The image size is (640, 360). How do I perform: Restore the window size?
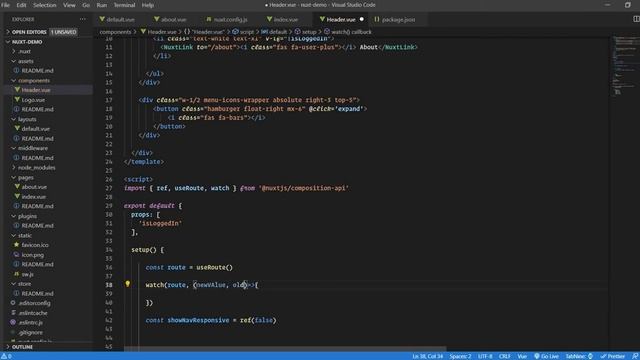627,5
